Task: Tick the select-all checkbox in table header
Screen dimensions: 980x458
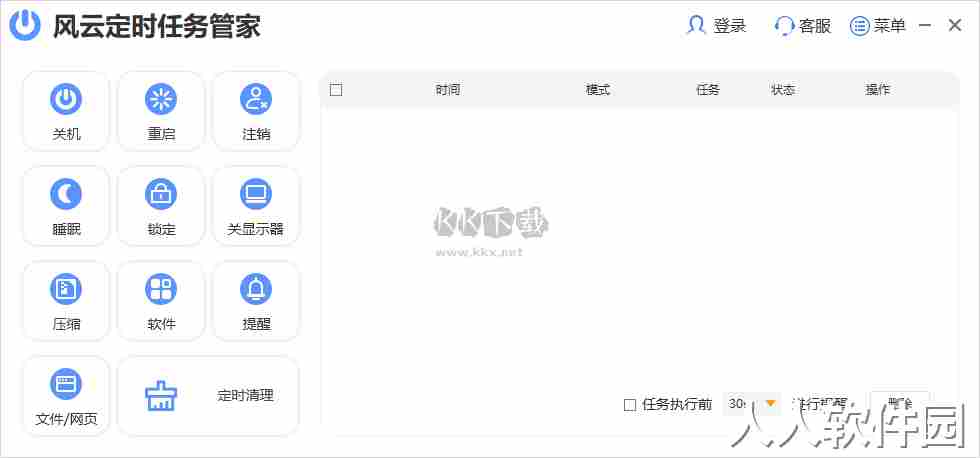Action: [336, 90]
